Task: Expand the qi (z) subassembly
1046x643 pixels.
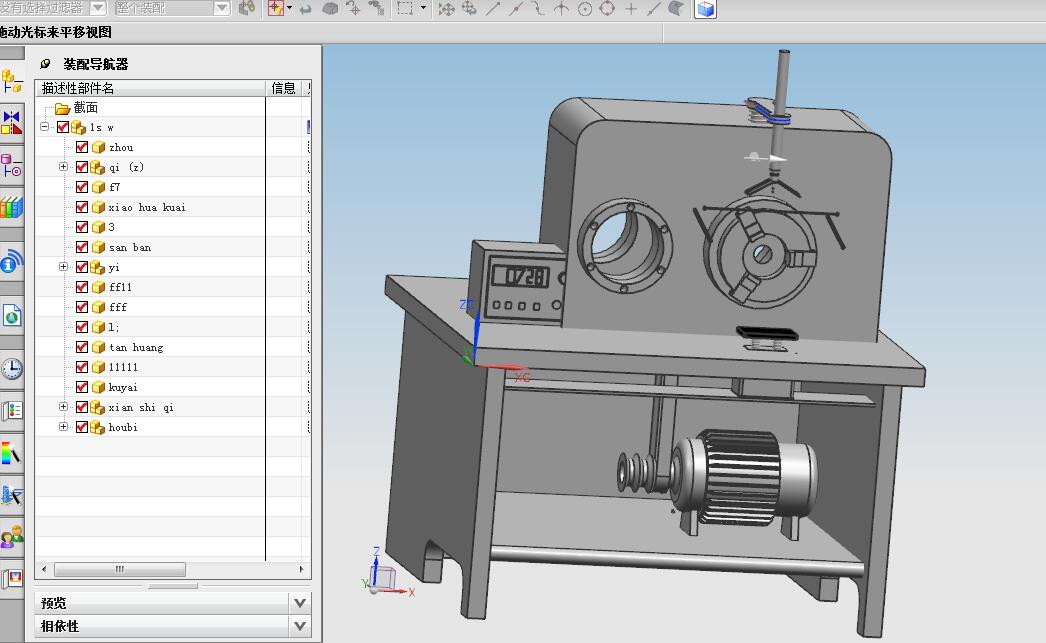Action: click(x=64, y=167)
